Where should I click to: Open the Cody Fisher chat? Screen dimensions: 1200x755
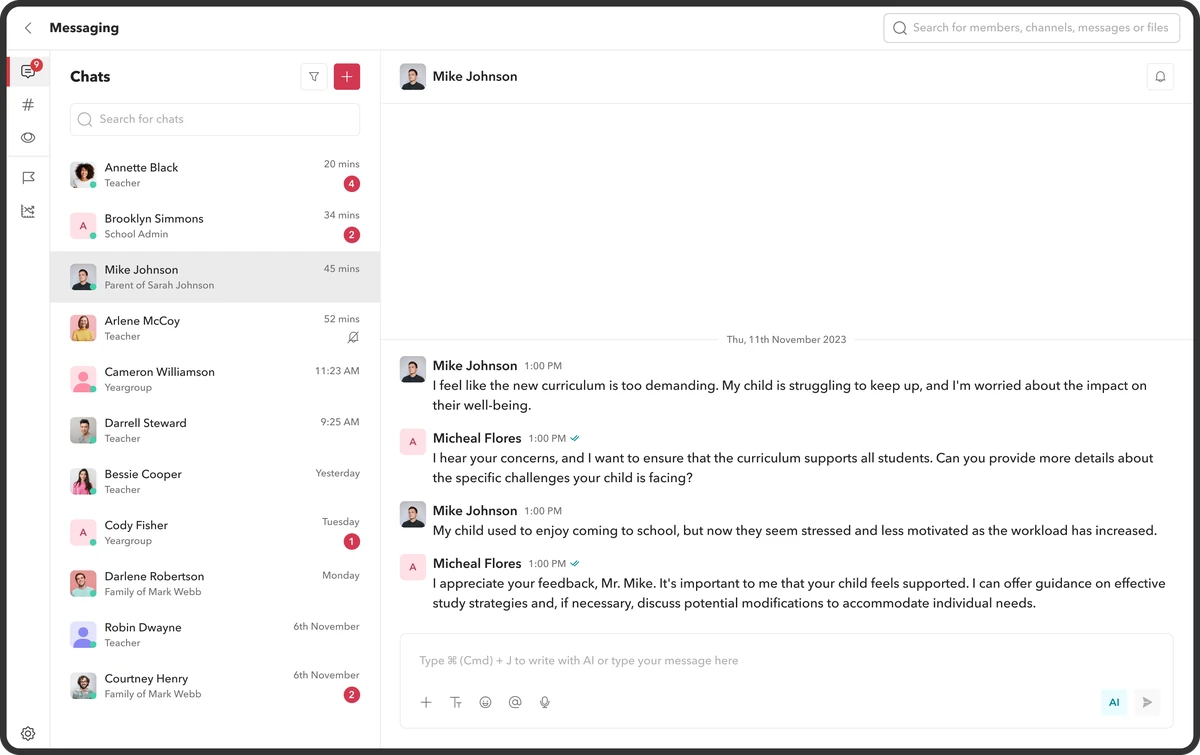pyautogui.click(x=215, y=532)
